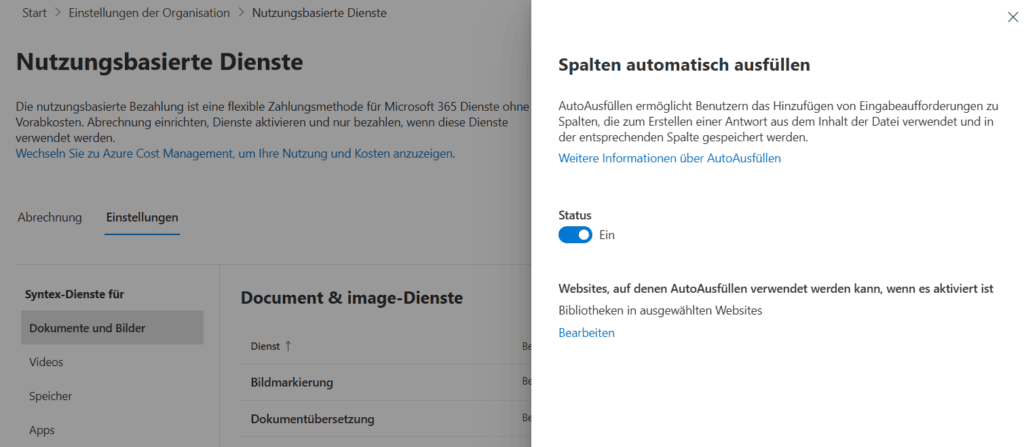Click the sort arrow beside Dienst
Screen dimensions: 1024x447
point(288,346)
